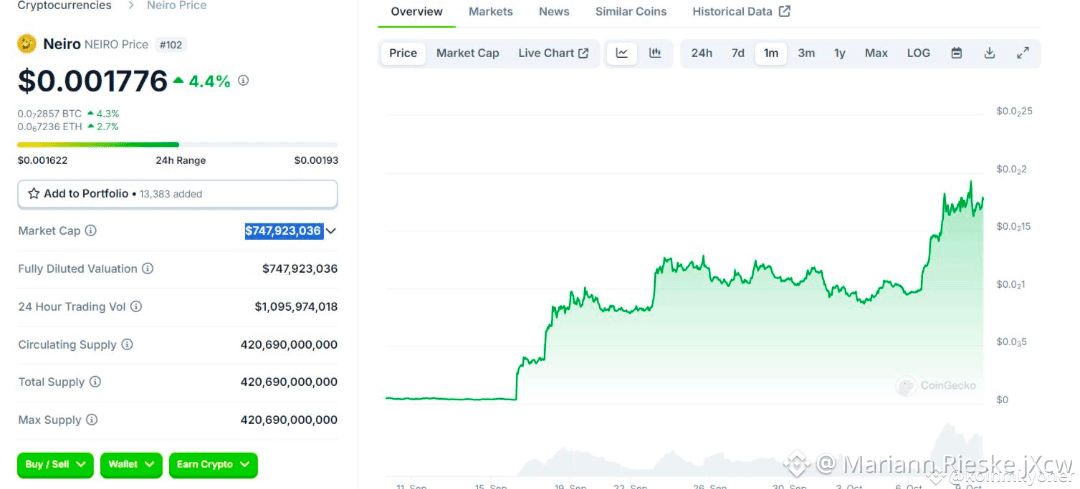Click the $0.00193 range high value
The height and width of the screenshot is (489, 1080).
coord(316,160)
